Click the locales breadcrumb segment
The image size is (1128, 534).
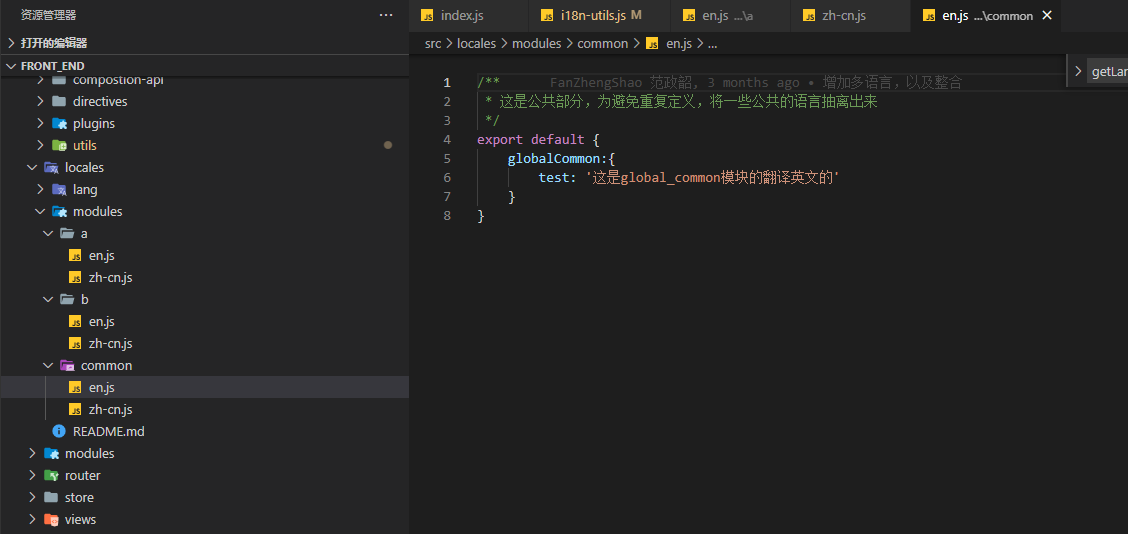point(477,43)
